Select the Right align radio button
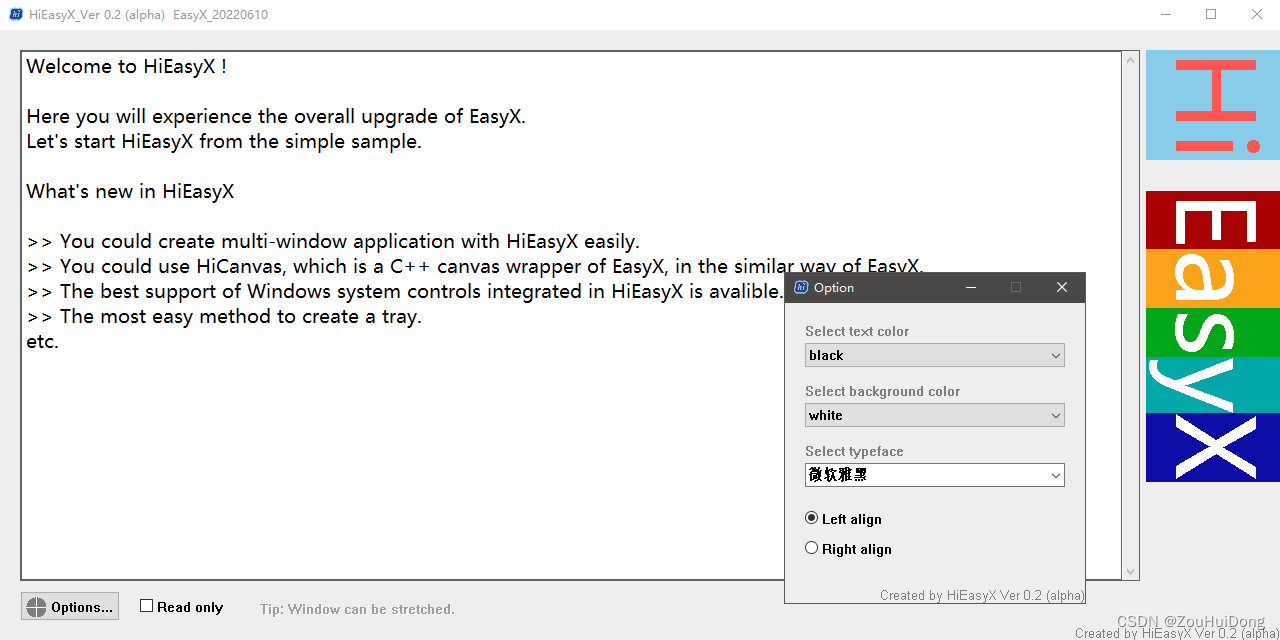This screenshot has width=1280, height=640. coord(848,549)
